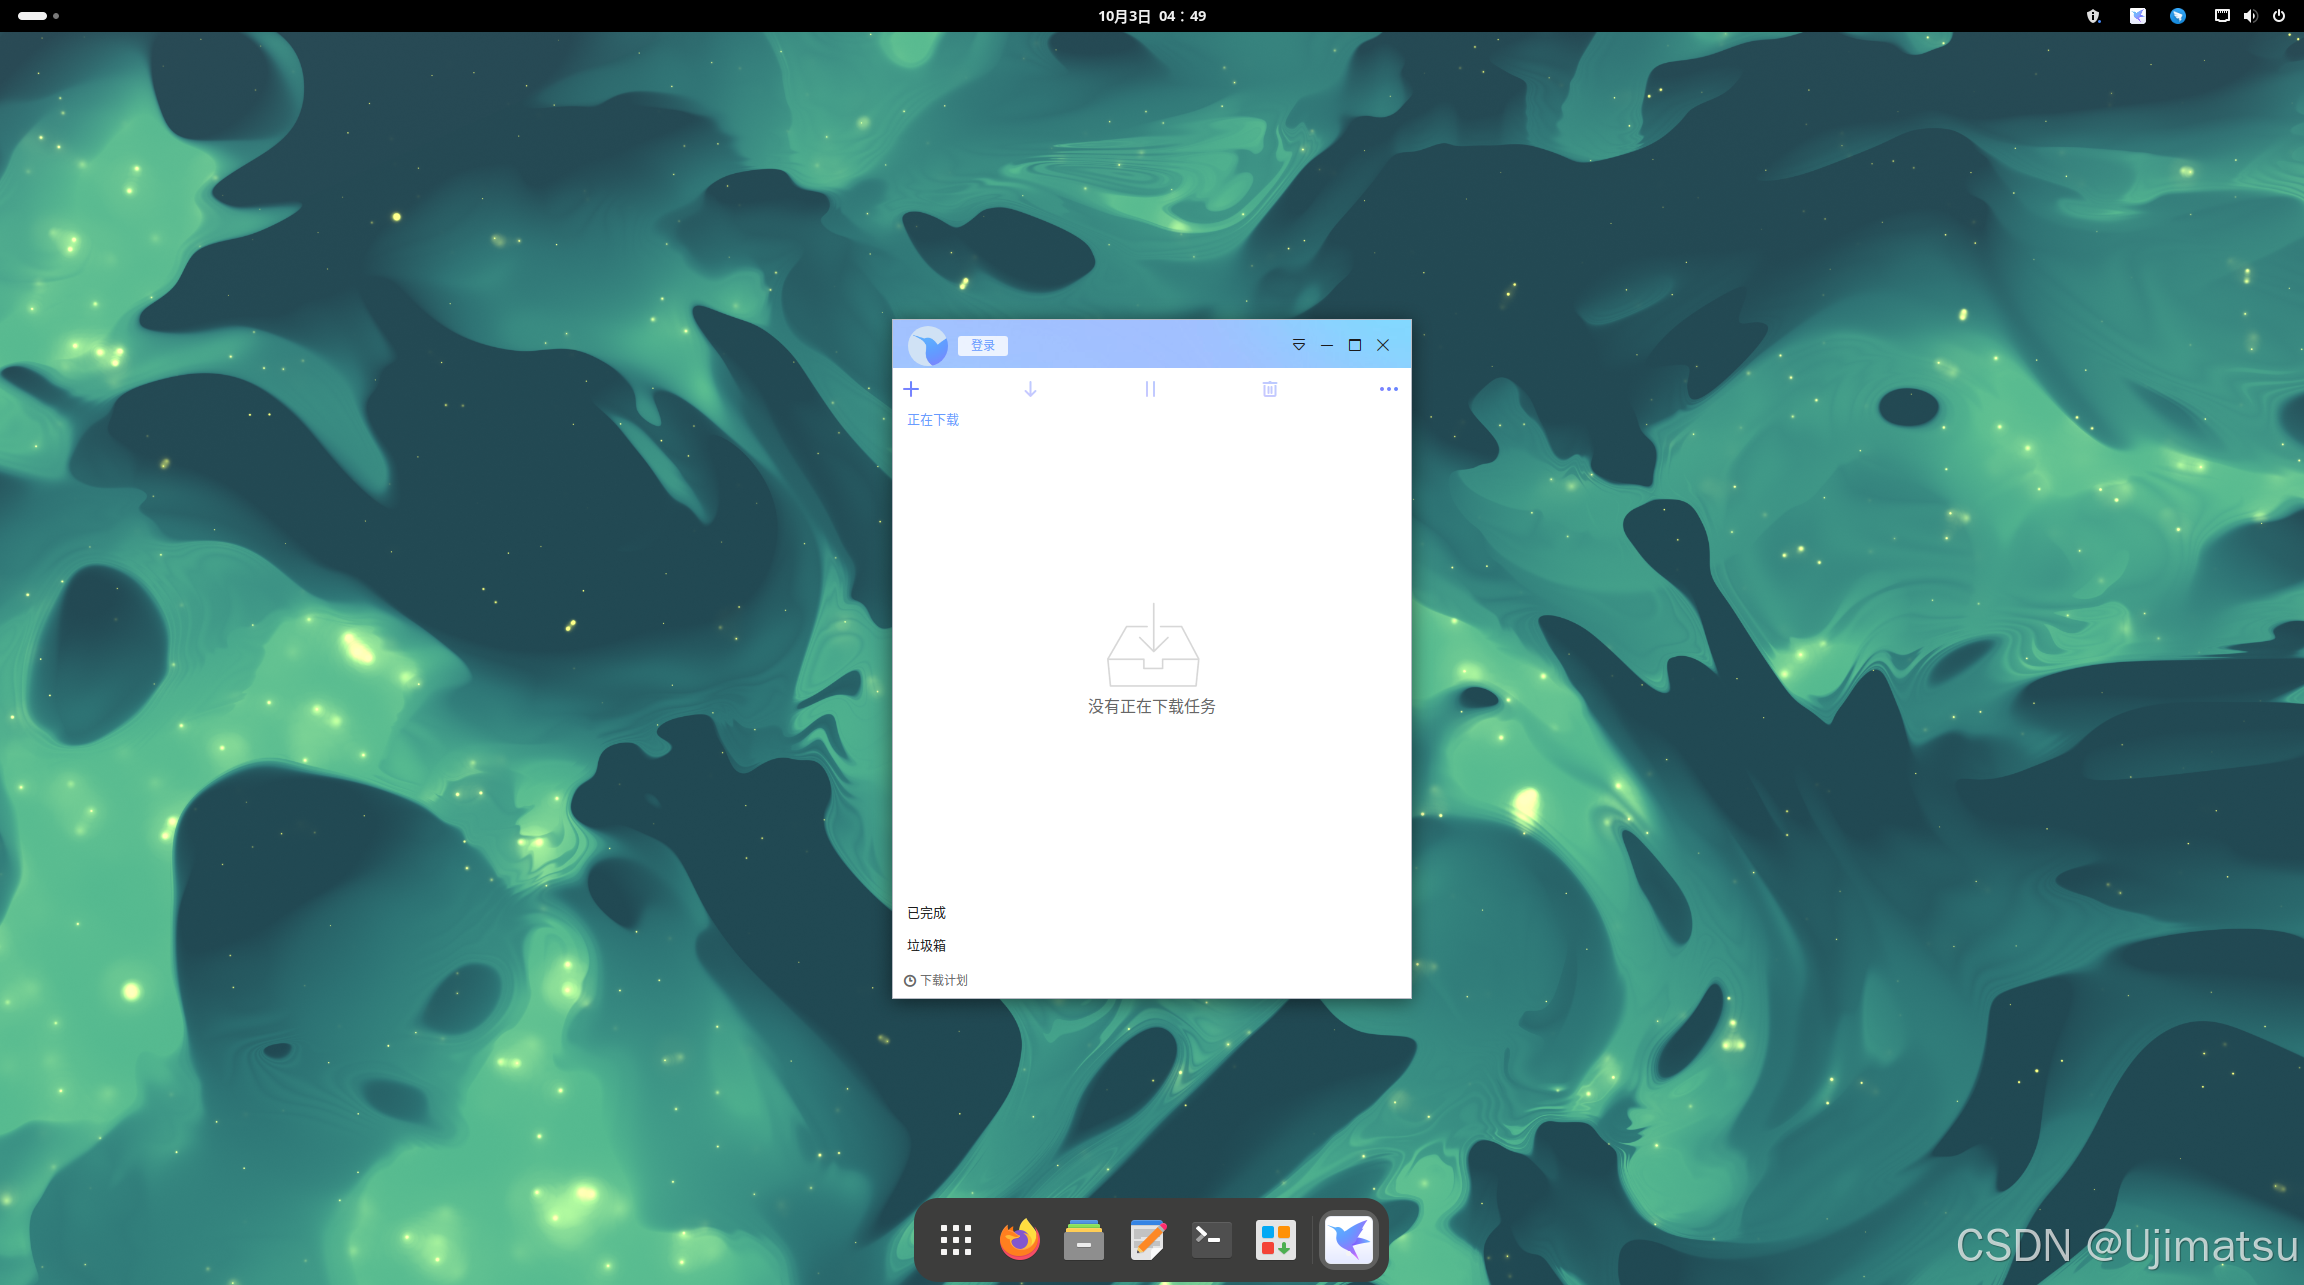
Task: Open the three-dots more options menu
Action: [1388, 389]
